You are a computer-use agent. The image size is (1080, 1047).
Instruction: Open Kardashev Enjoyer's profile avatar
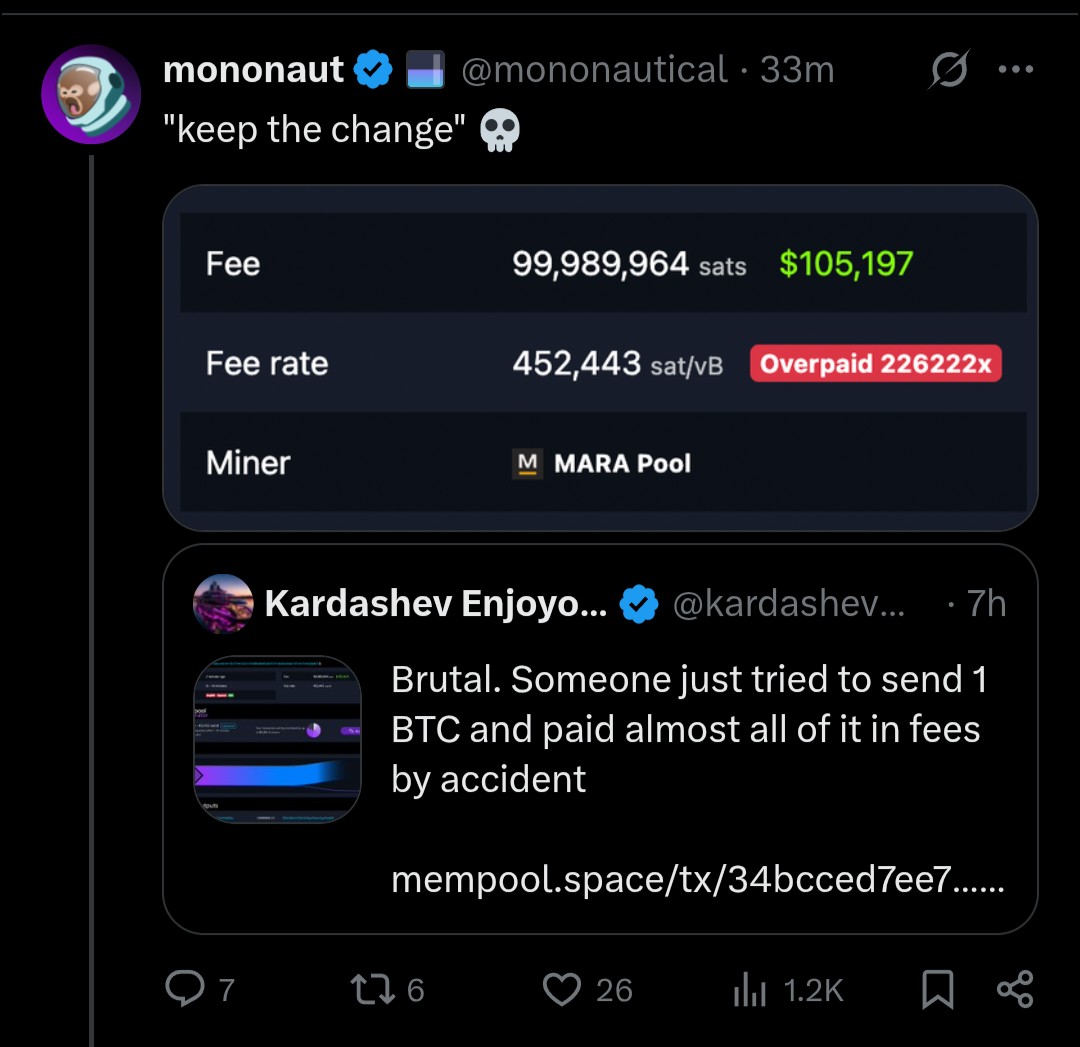(223, 604)
